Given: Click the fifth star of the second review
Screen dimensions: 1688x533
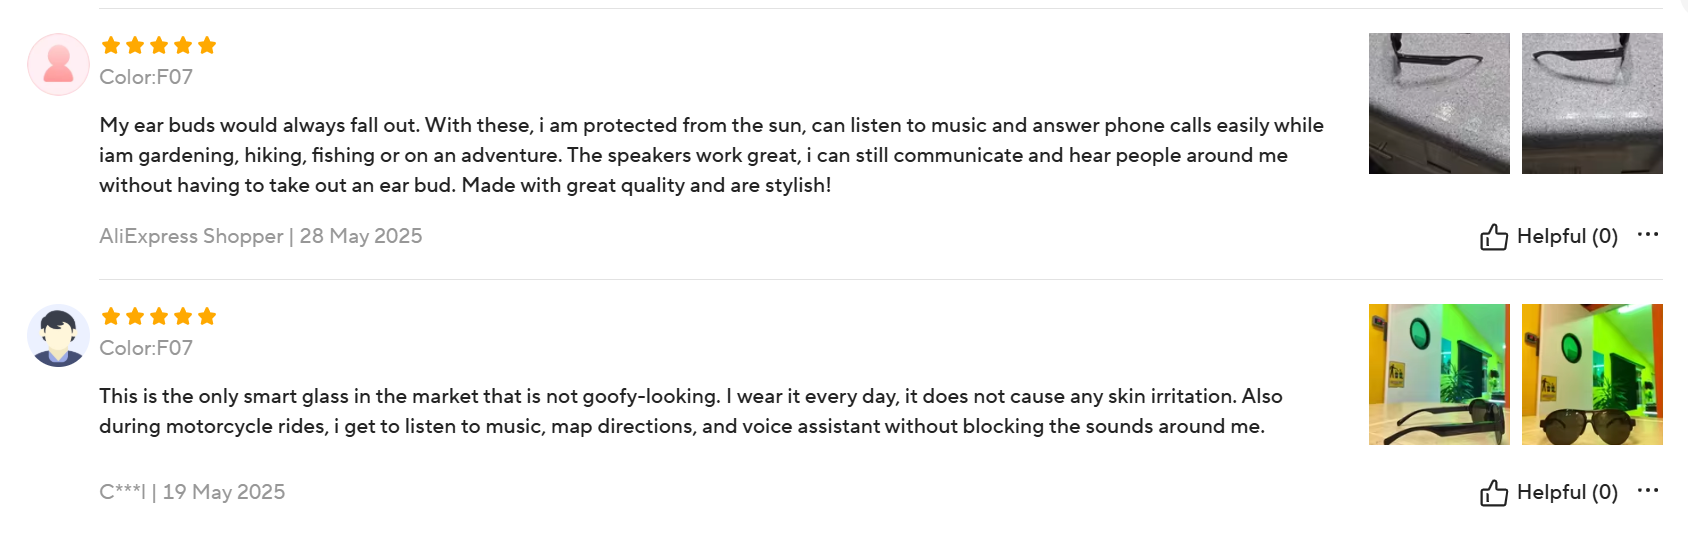Looking at the screenshot, I should [x=207, y=316].
